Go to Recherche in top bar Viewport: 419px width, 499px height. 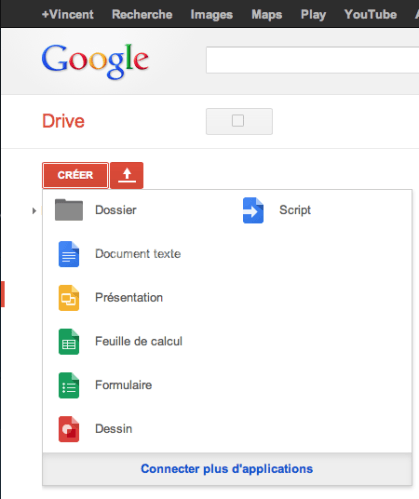[x=142, y=14]
